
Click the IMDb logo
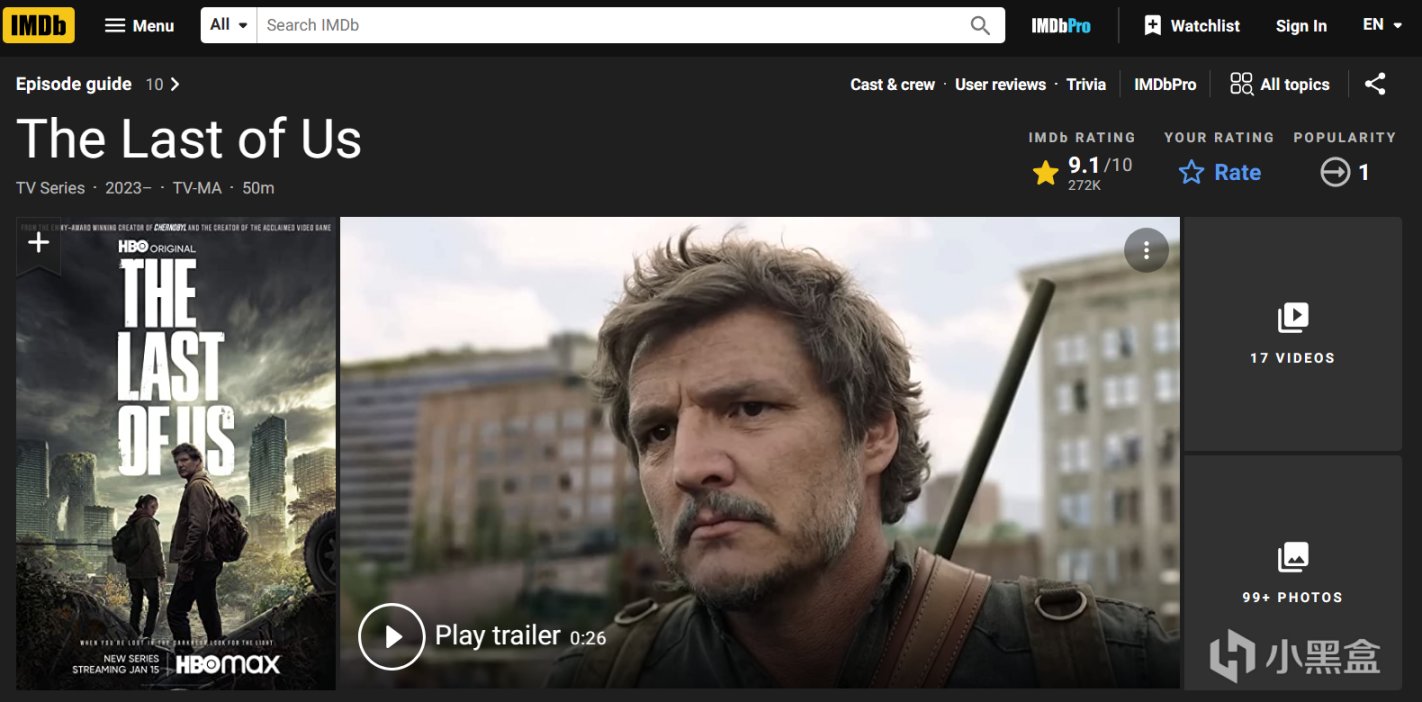tap(39, 25)
